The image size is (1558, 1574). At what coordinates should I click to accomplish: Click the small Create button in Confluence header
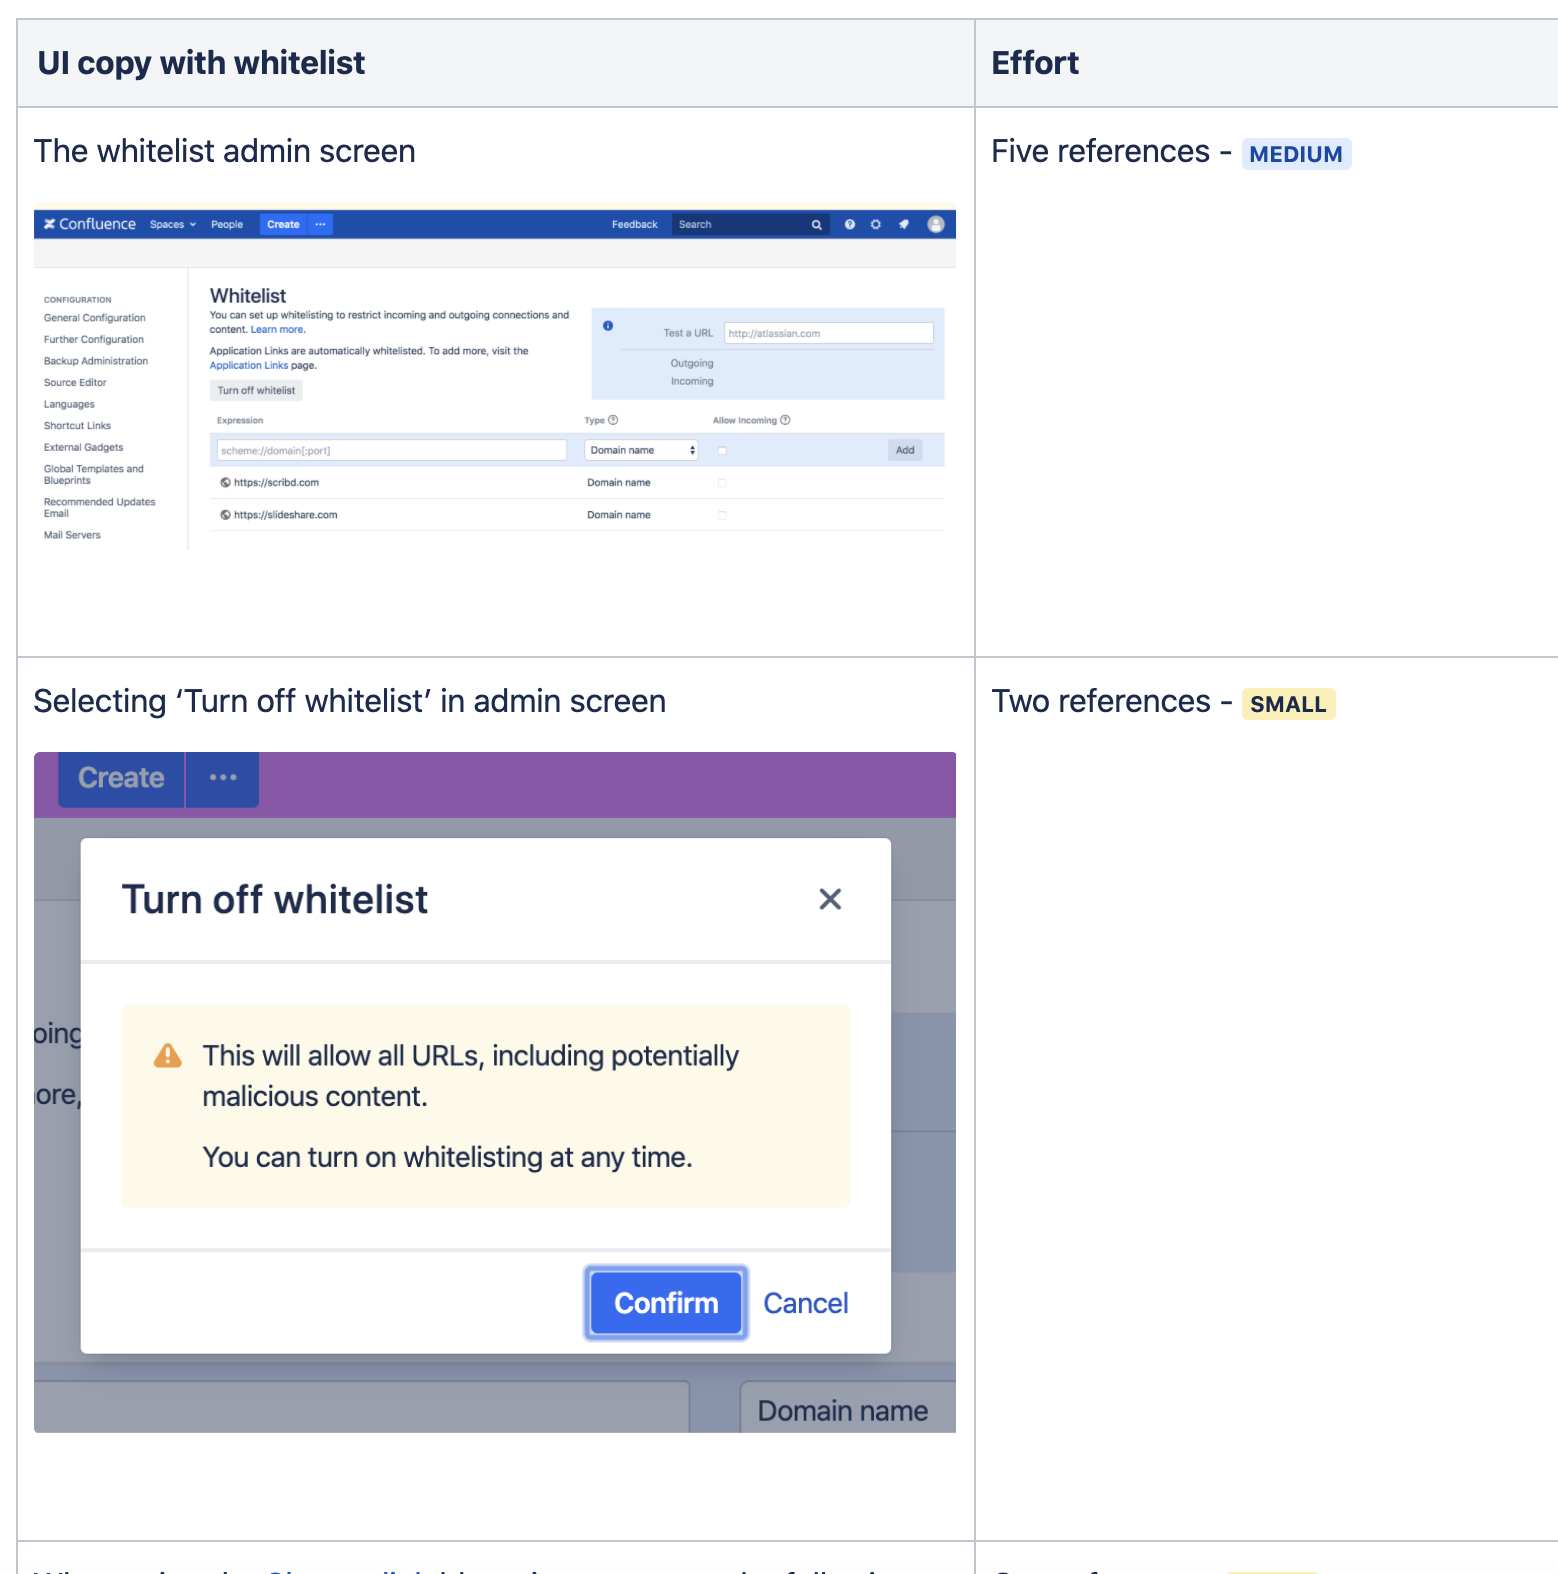coord(283,224)
